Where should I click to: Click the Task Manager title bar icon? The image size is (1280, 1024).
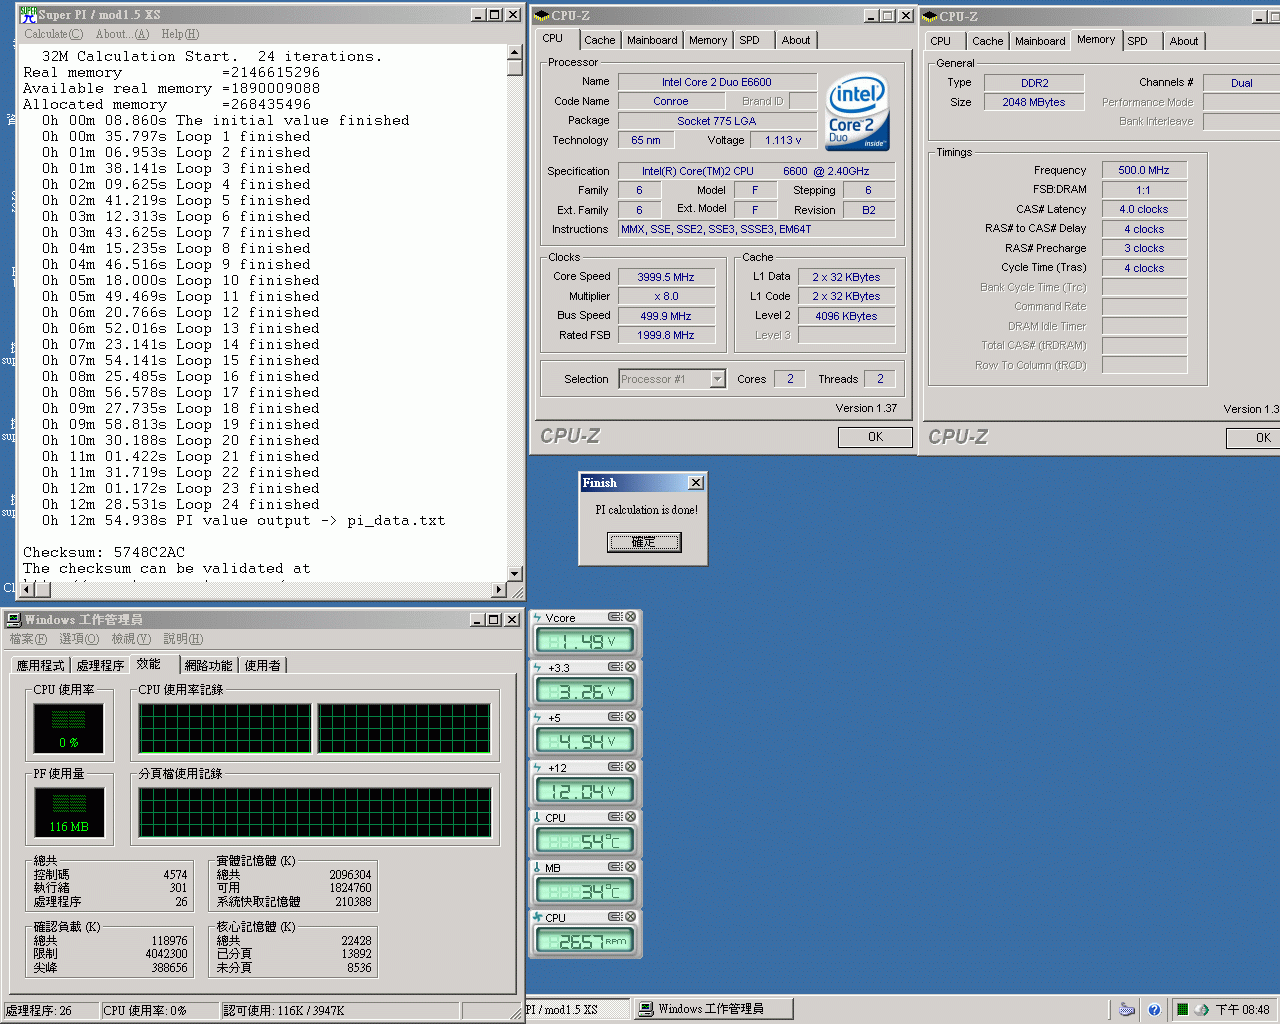click(x=14, y=620)
